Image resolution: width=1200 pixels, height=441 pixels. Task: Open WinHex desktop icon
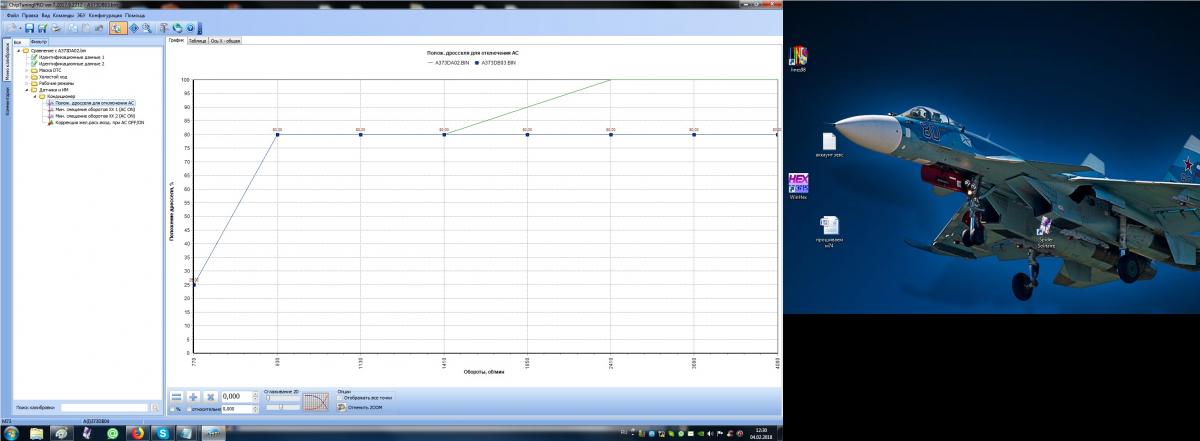pos(798,187)
